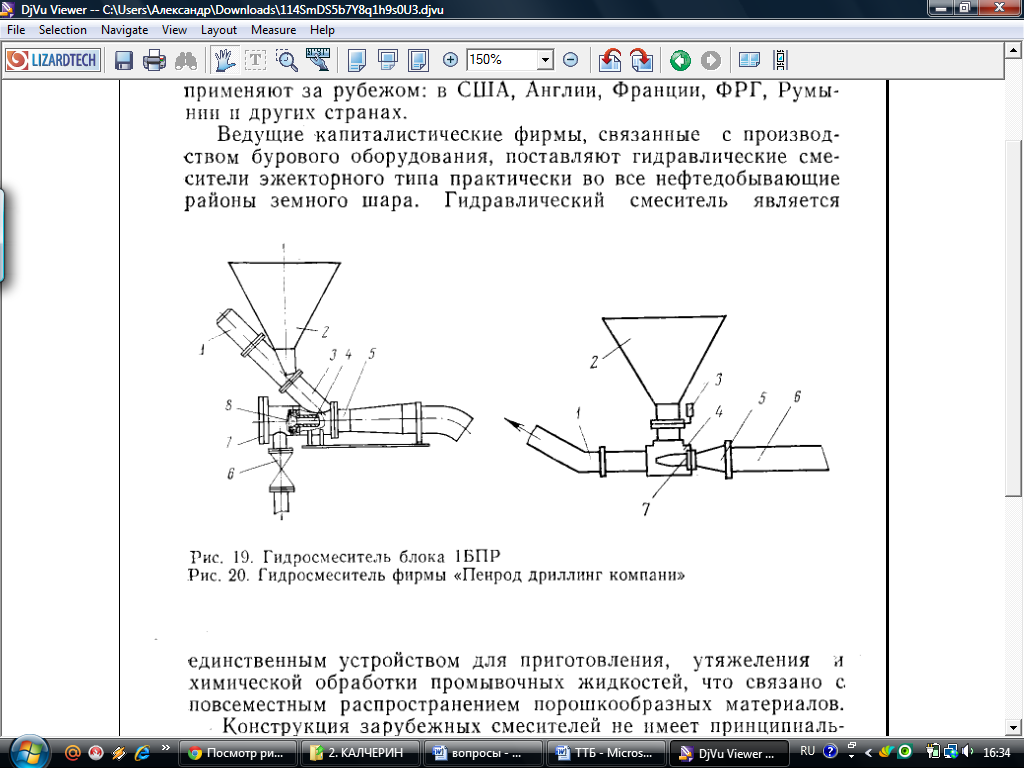
Task: Rotate page counterclockwise
Action: tap(610, 61)
